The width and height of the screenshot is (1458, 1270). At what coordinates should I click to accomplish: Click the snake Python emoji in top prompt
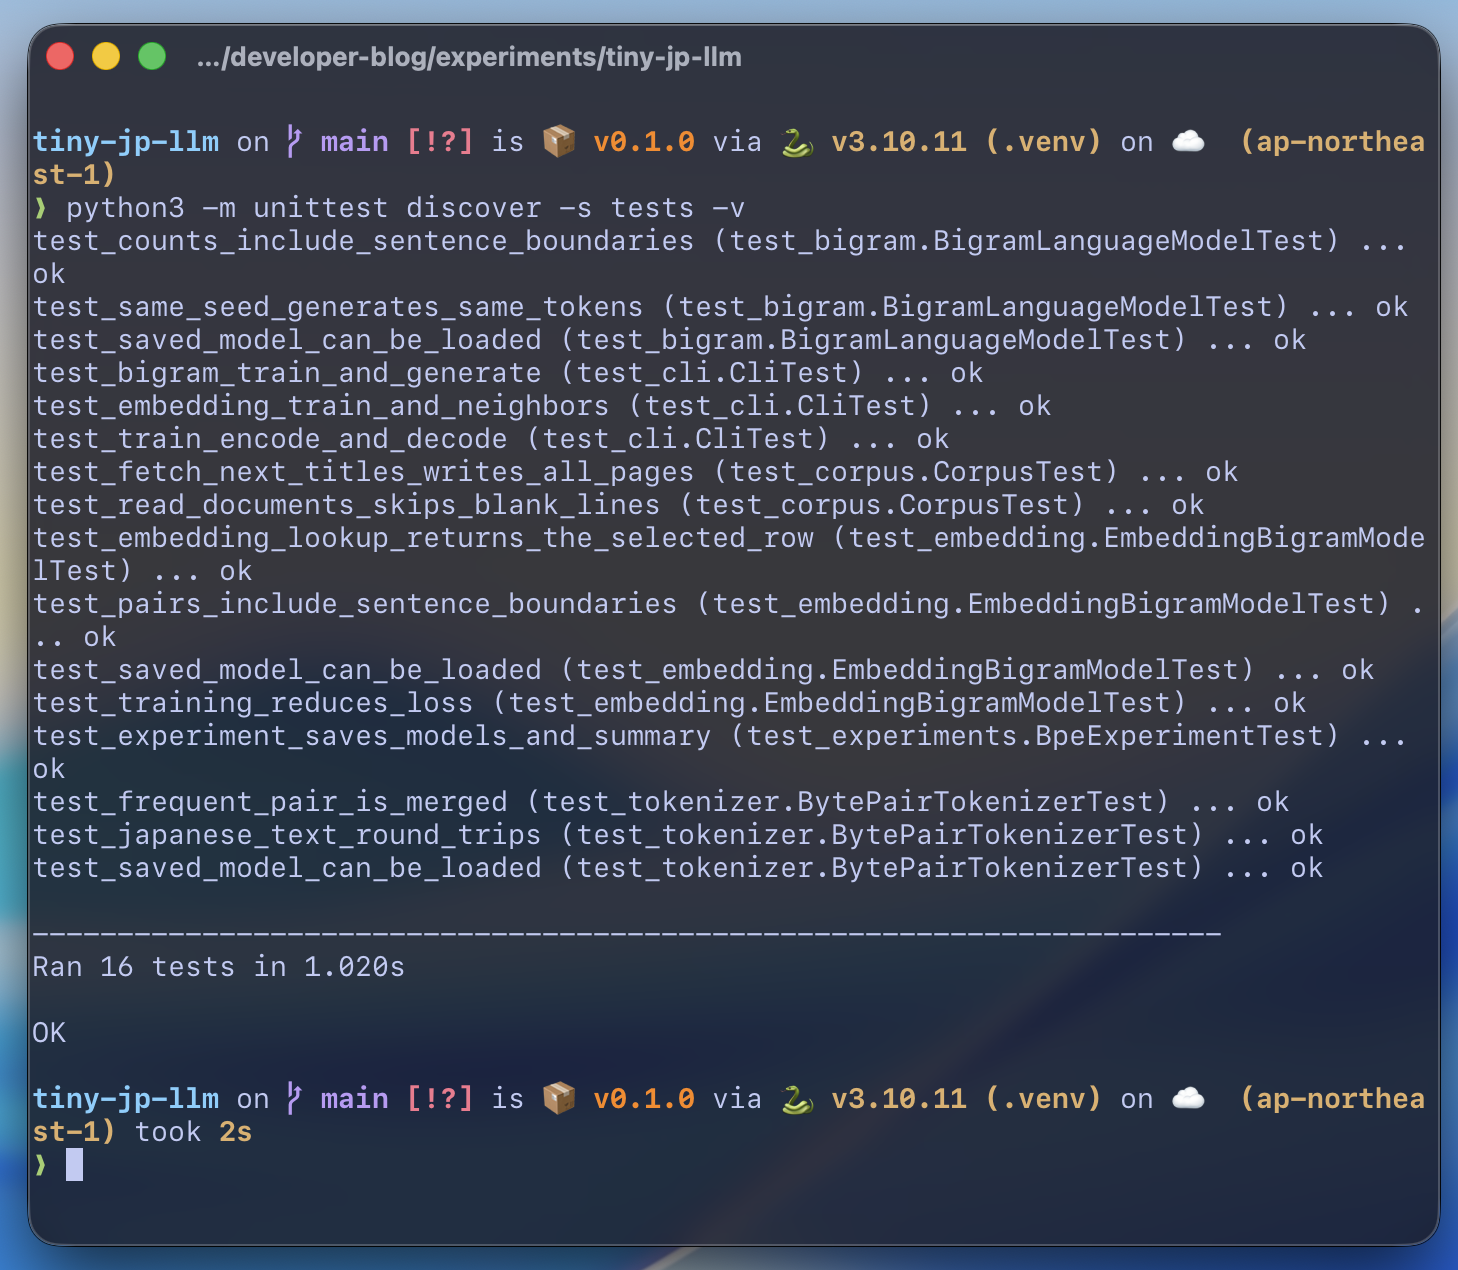(x=797, y=141)
